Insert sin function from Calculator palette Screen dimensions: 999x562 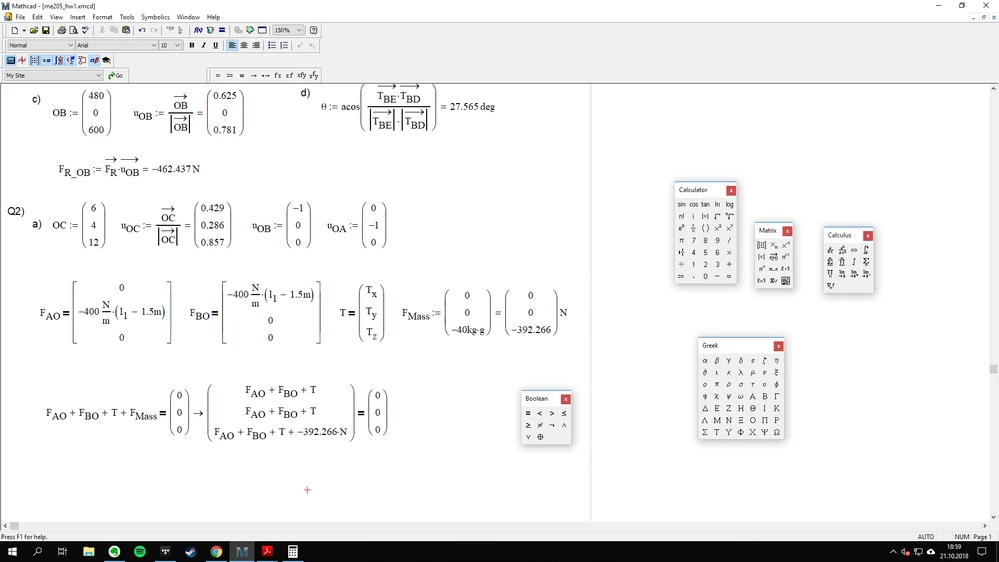coord(682,205)
